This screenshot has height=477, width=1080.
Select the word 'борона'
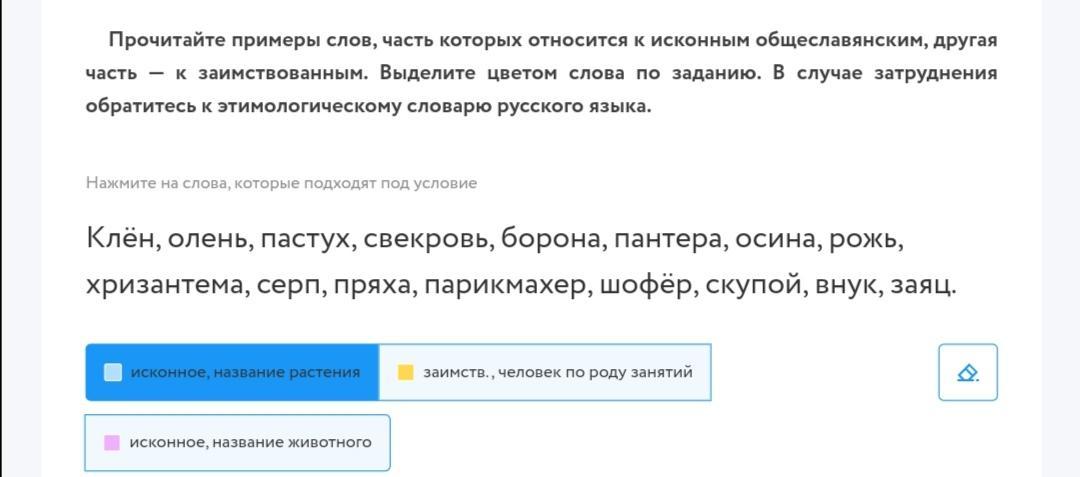tap(550, 239)
